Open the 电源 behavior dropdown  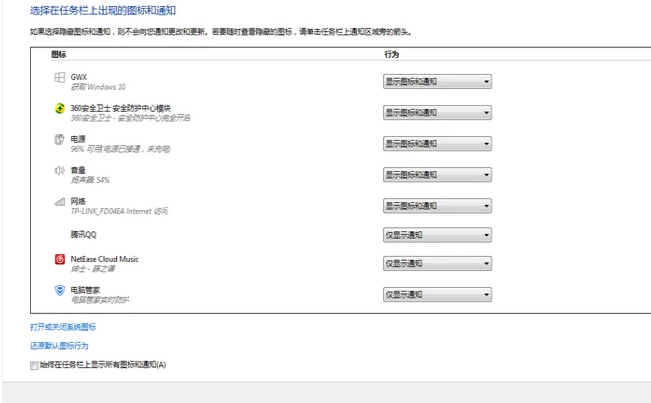coord(437,143)
